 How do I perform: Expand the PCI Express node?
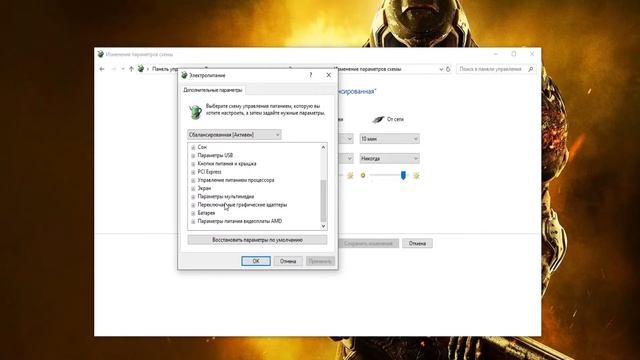(x=193, y=172)
